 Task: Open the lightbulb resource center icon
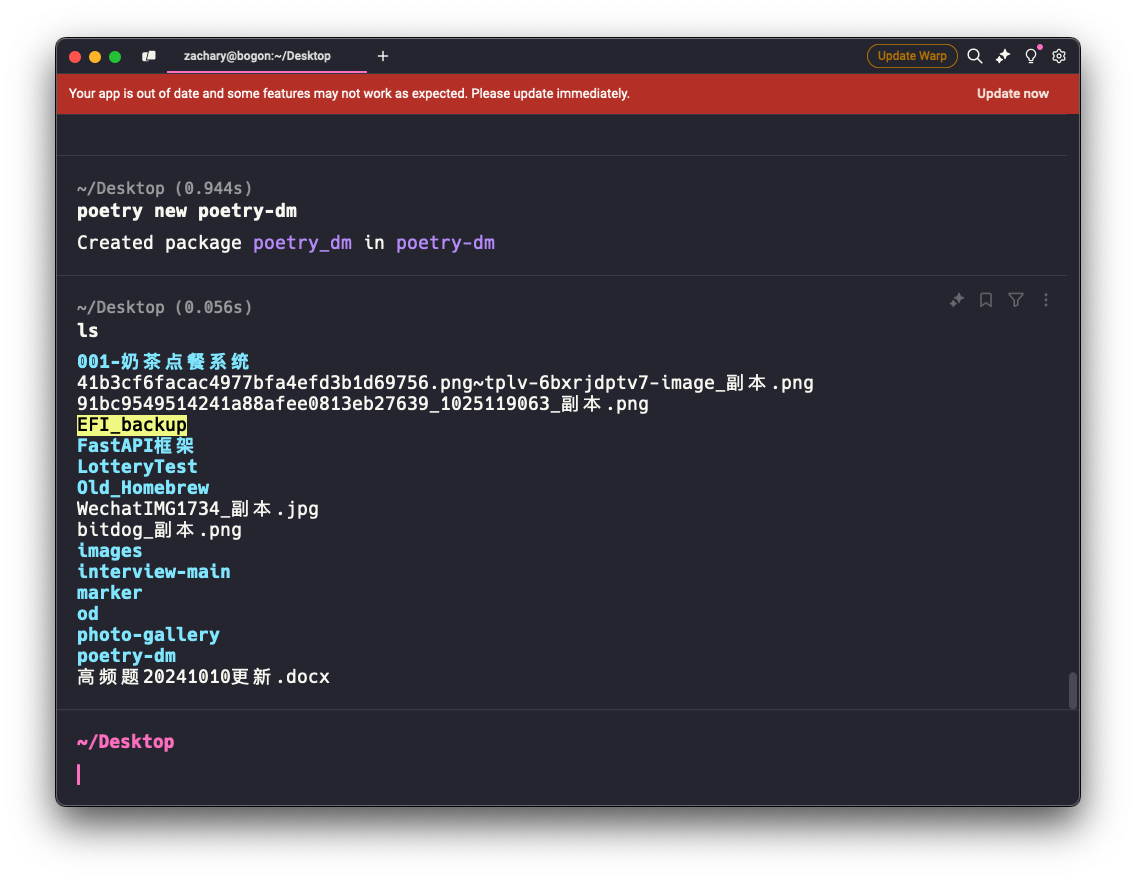1031,56
